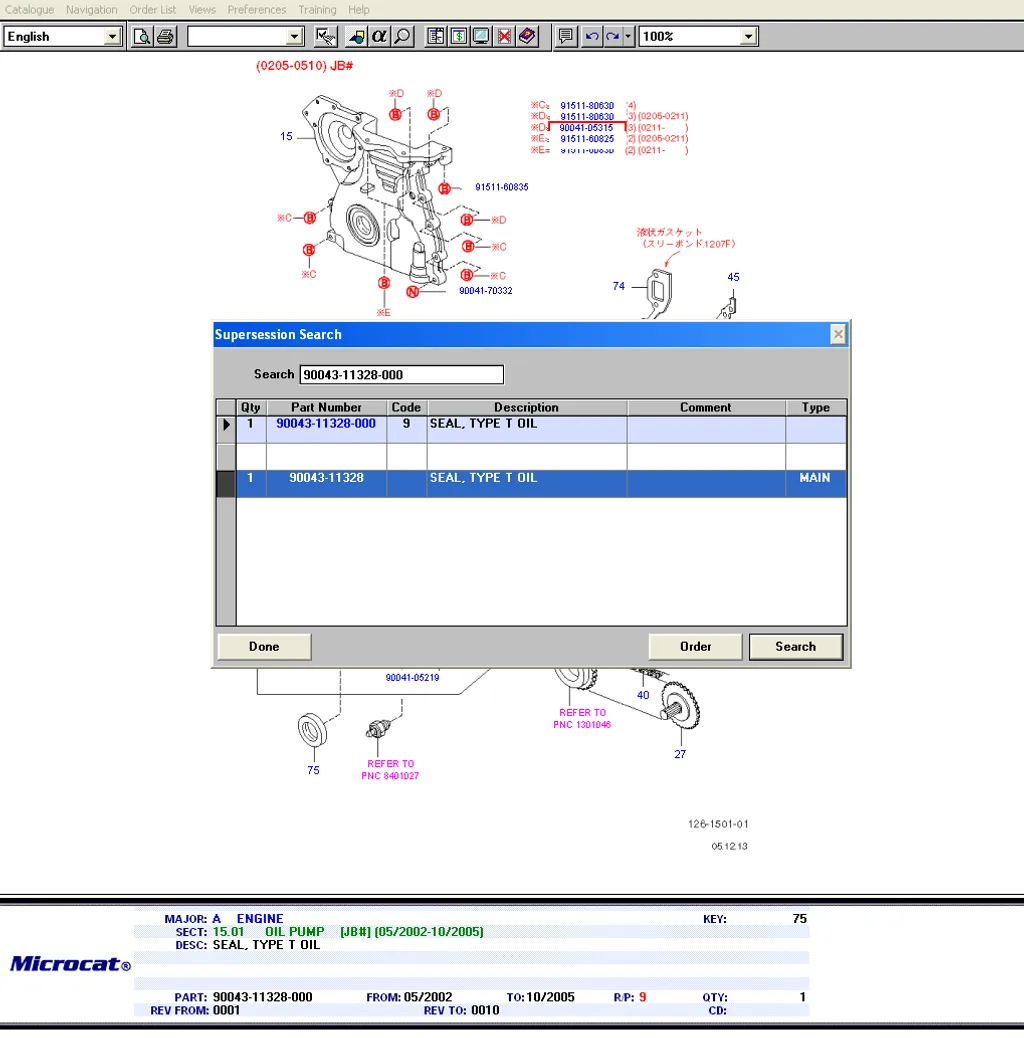Click the monitor screen toolbar icon
Screen dimensions: 1024x1038
coord(481,36)
